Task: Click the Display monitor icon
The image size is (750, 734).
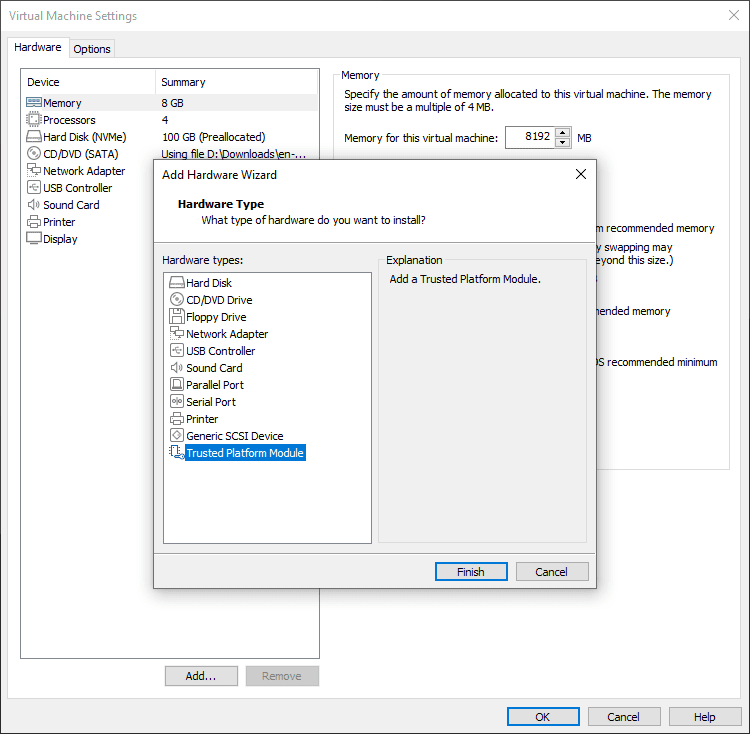Action: coord(33,238)
